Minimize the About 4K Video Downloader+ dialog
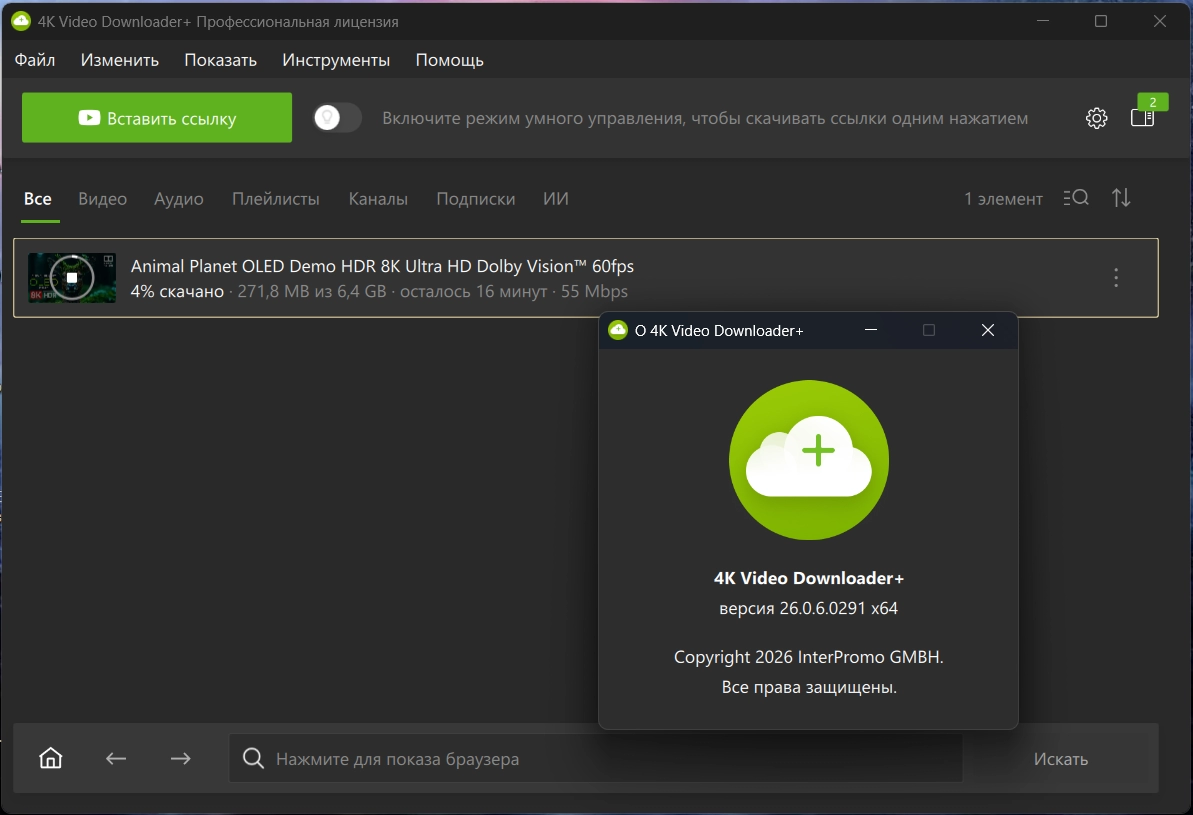Screen dimensions: 1193x815 (x=871, y=330)
